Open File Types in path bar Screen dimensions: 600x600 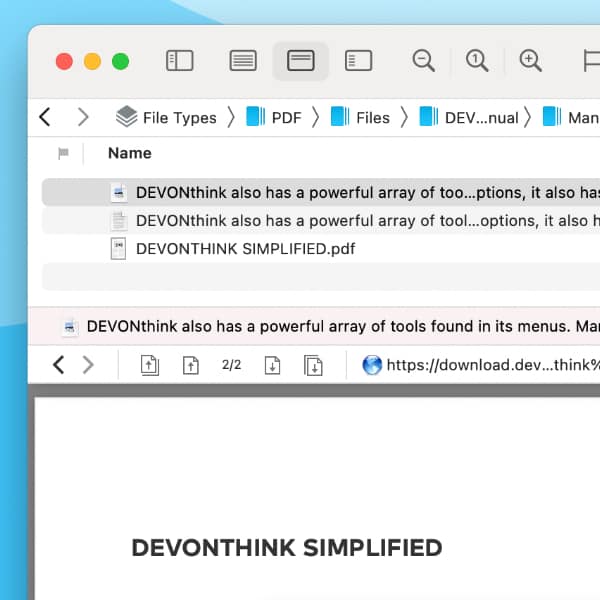point(166,117)
